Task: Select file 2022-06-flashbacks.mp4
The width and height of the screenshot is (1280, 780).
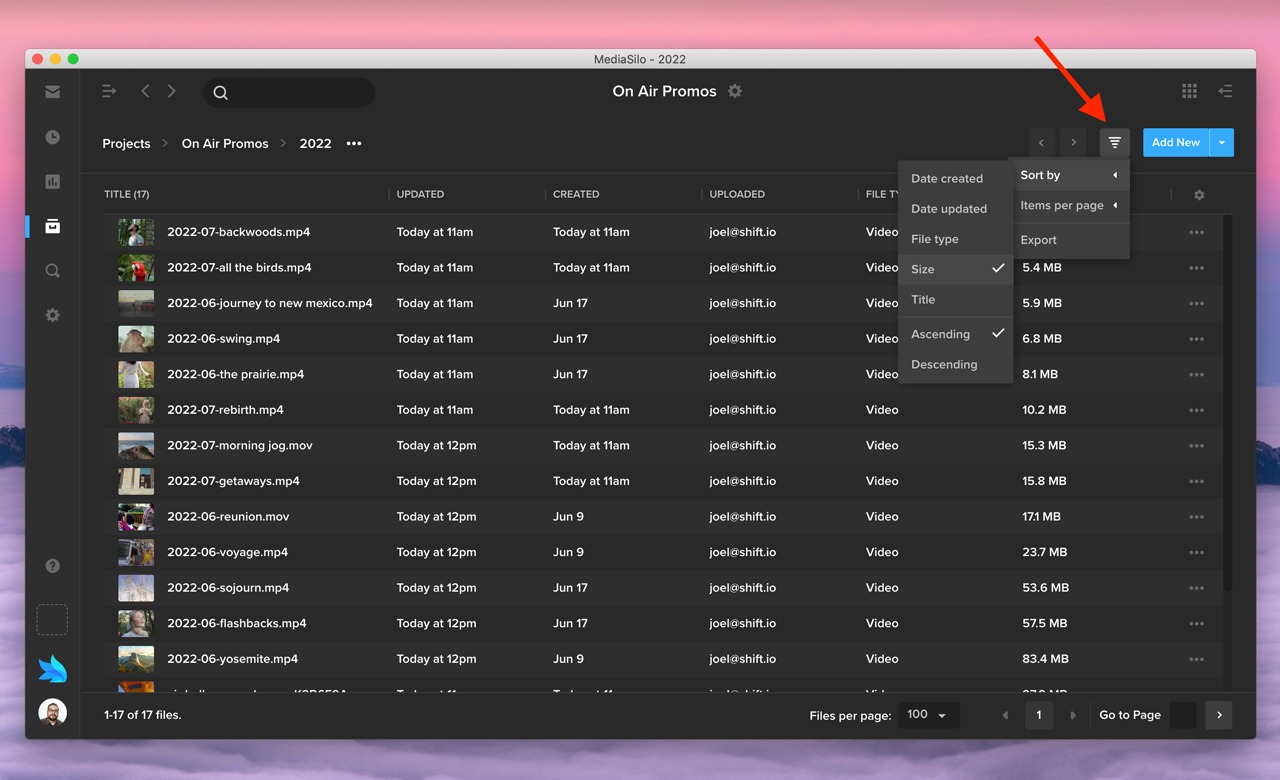Action: 237,623
